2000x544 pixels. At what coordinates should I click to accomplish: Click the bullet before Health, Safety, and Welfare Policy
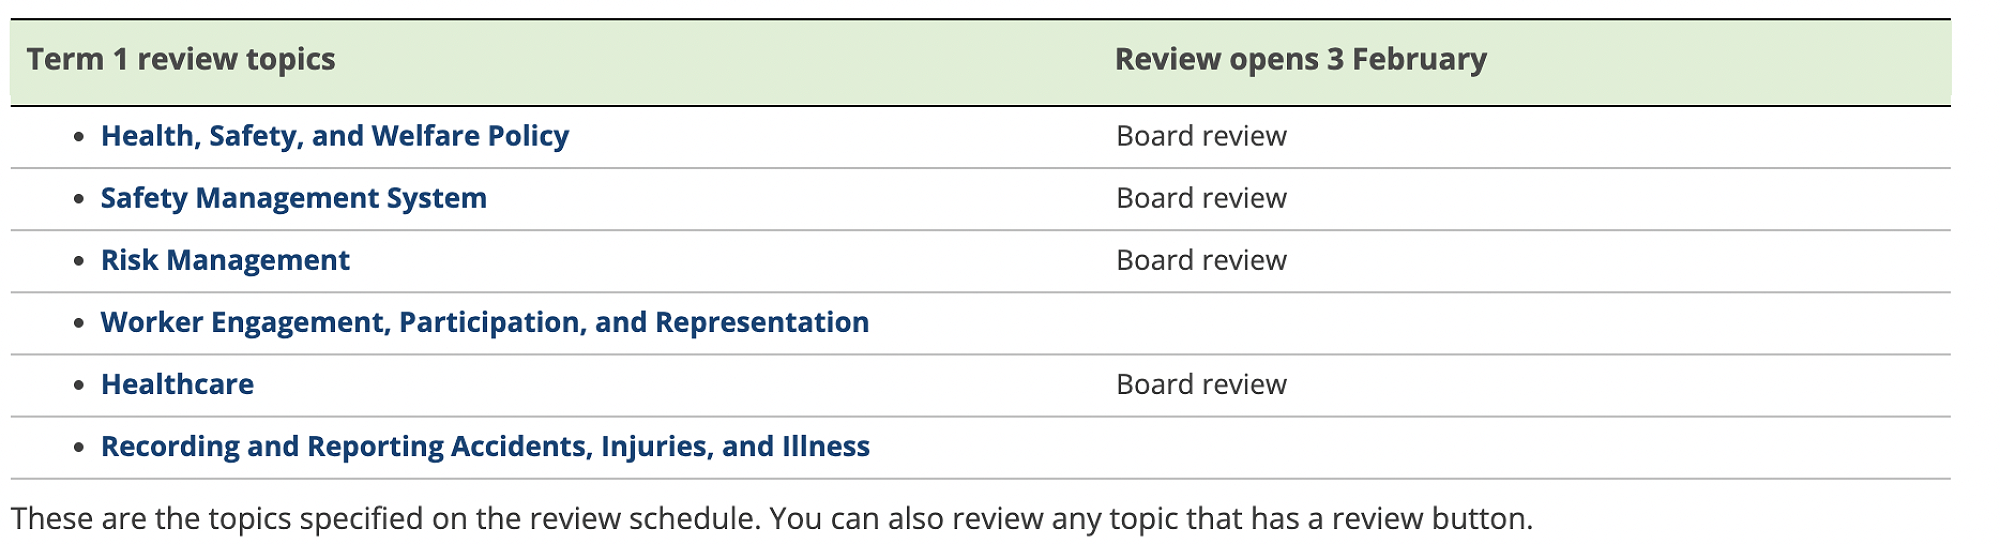79,137
